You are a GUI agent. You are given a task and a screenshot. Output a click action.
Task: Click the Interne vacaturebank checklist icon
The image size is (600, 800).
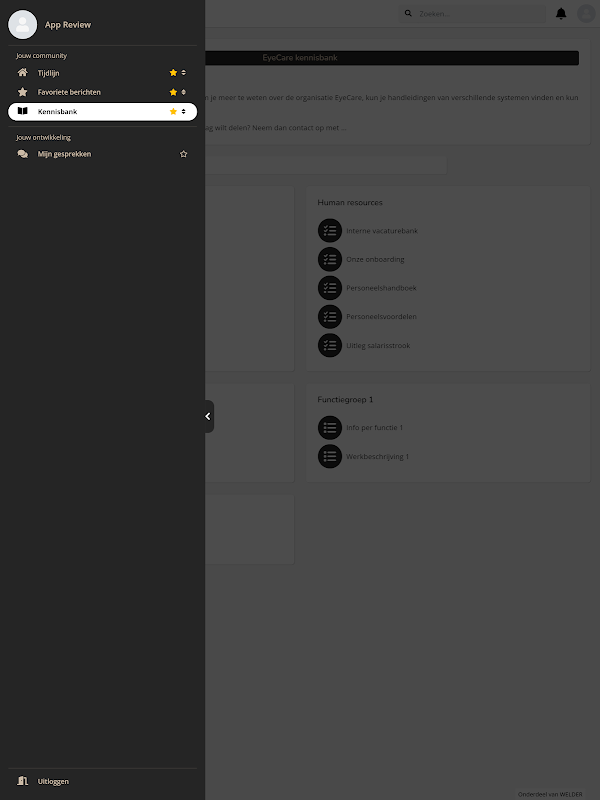click(x=330, y=231)
